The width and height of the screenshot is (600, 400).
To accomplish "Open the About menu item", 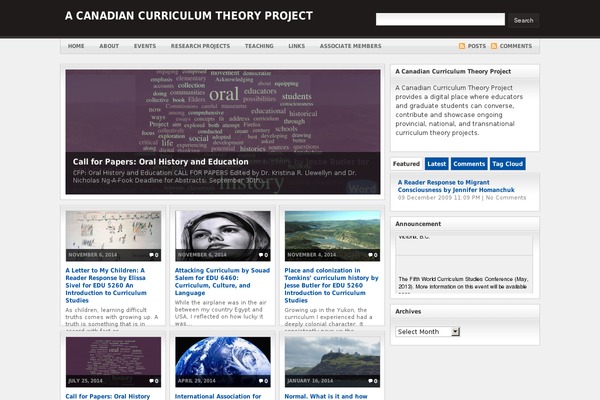I will (109, 46).
